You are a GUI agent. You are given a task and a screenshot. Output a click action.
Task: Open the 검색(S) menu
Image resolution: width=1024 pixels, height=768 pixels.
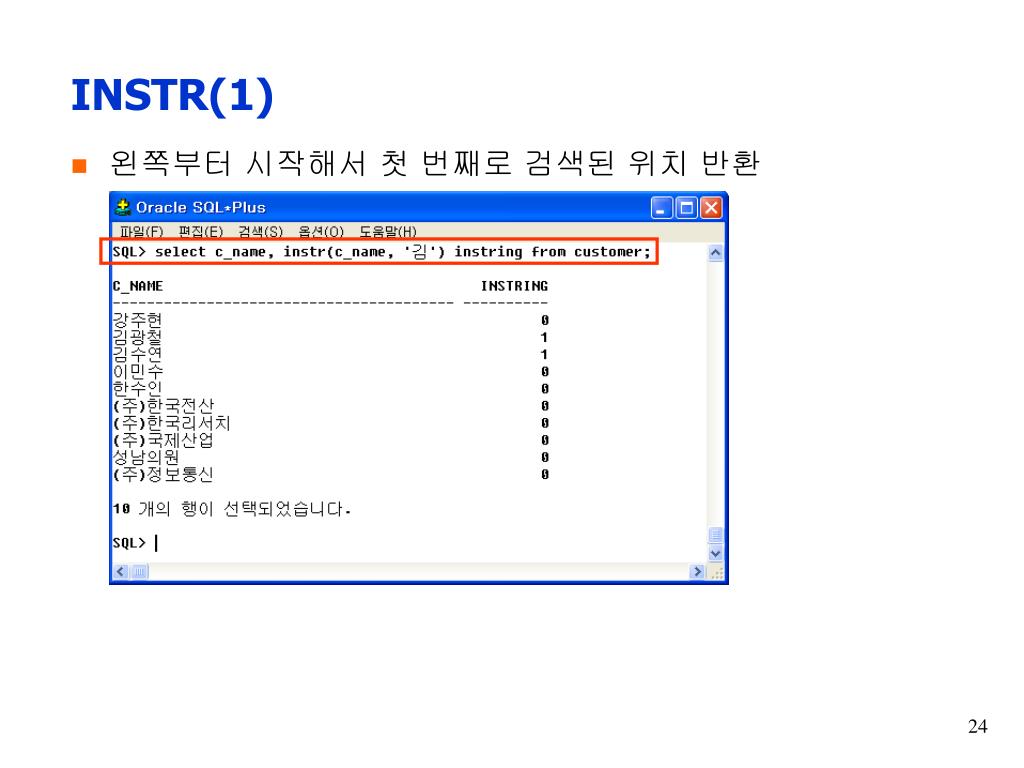pyautogui.click(x=260, y=231)
